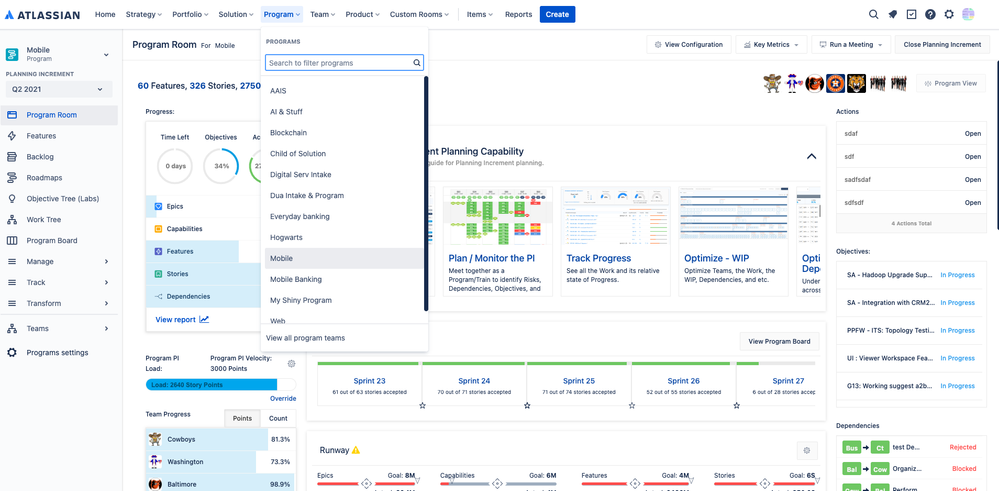Open the Portfolio dropdown menu
The height and width of the screenshot is (491, 999).
(191, 14)
